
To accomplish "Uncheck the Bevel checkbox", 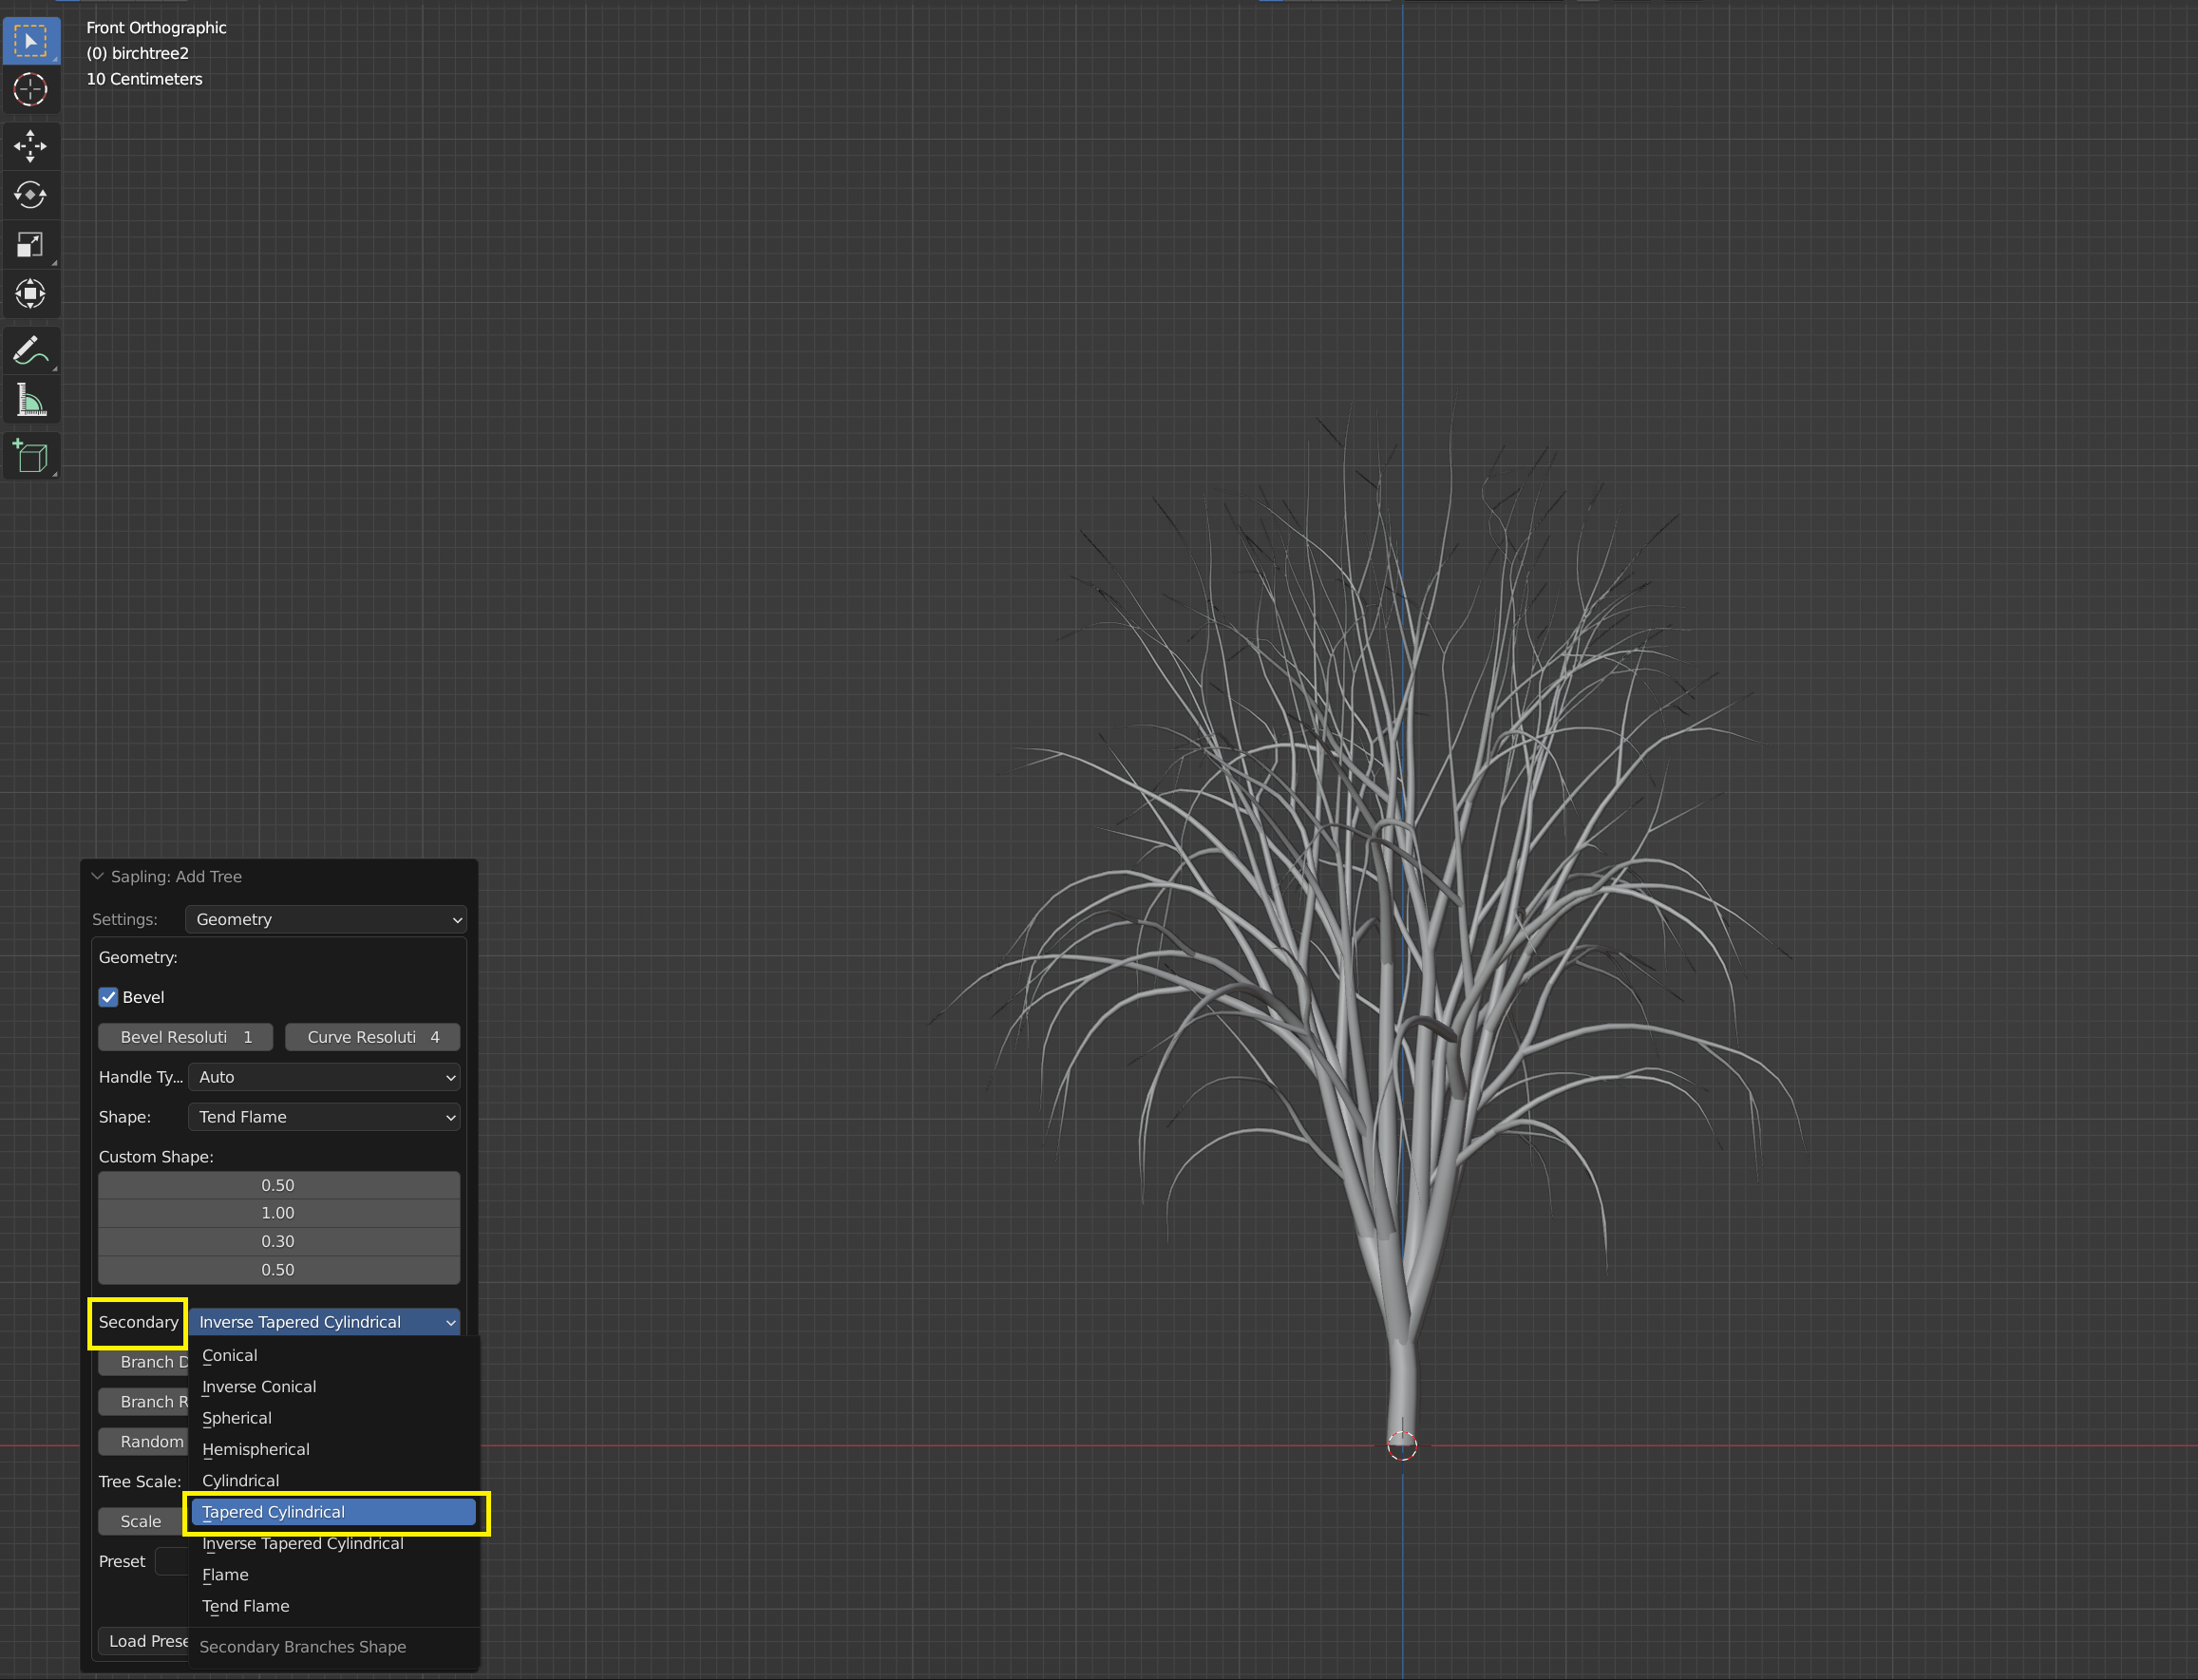I will coord(108,997).
